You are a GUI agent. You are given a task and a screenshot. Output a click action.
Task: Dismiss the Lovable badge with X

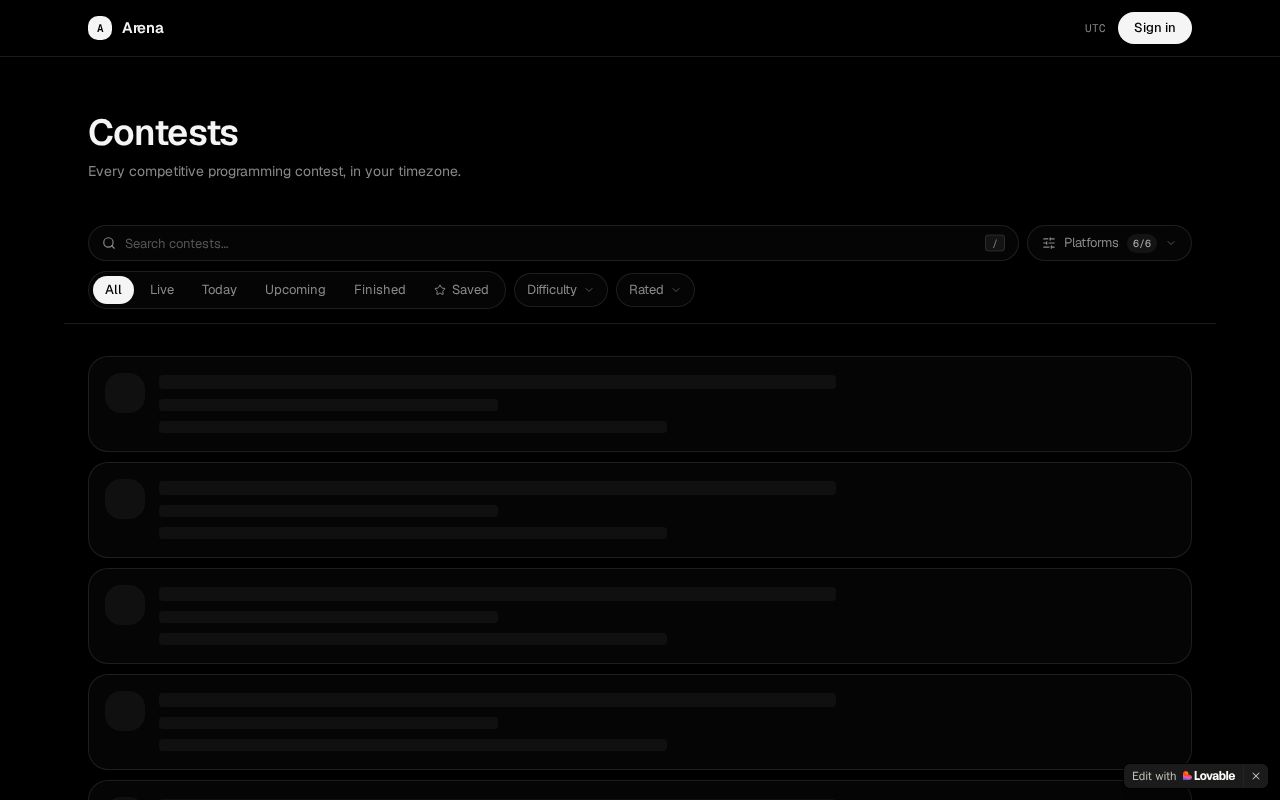pos(1256,776)
